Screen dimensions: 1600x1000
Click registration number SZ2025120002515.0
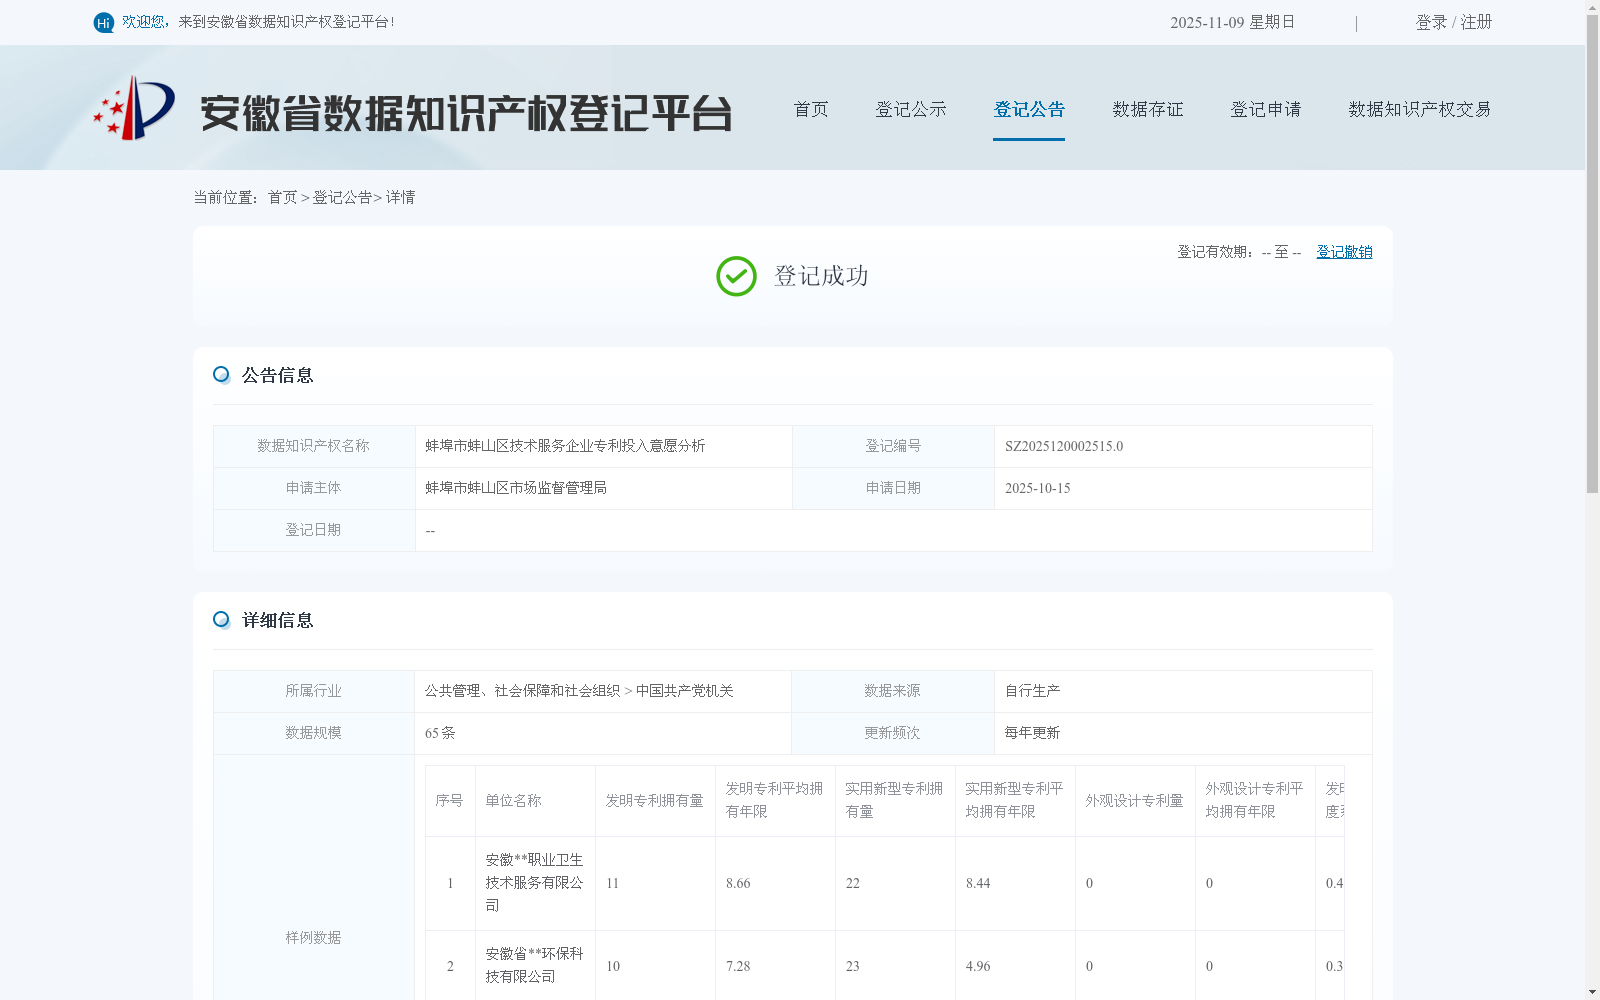1064,447
